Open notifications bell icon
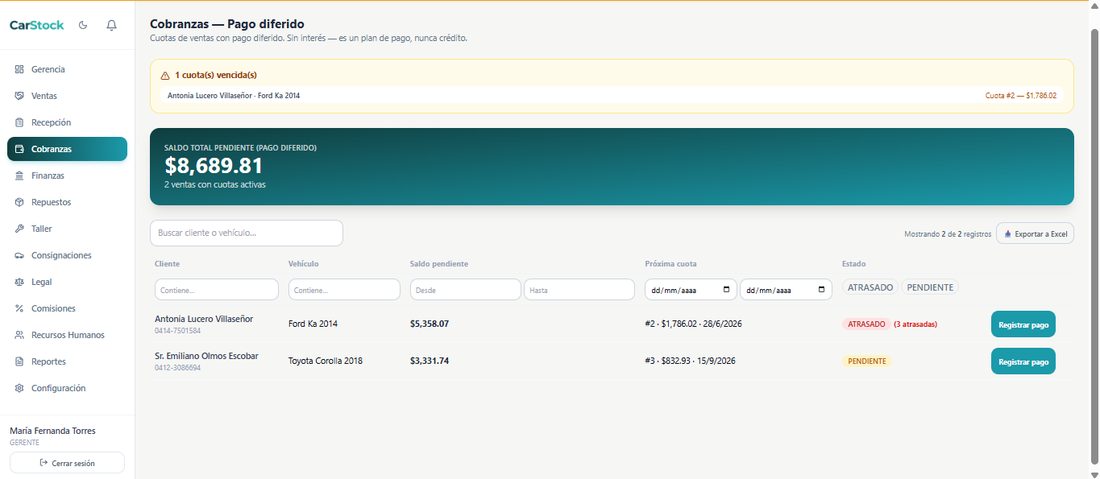1100x479 pixels. click(112, 25)
